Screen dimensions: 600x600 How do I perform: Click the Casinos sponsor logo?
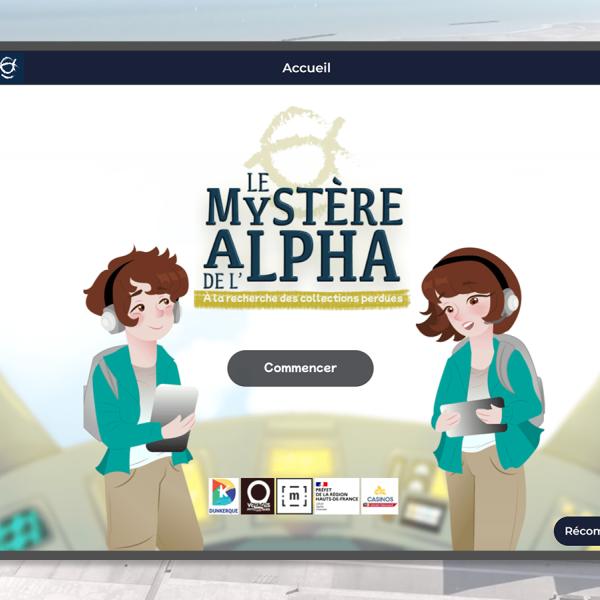point(379,495)
